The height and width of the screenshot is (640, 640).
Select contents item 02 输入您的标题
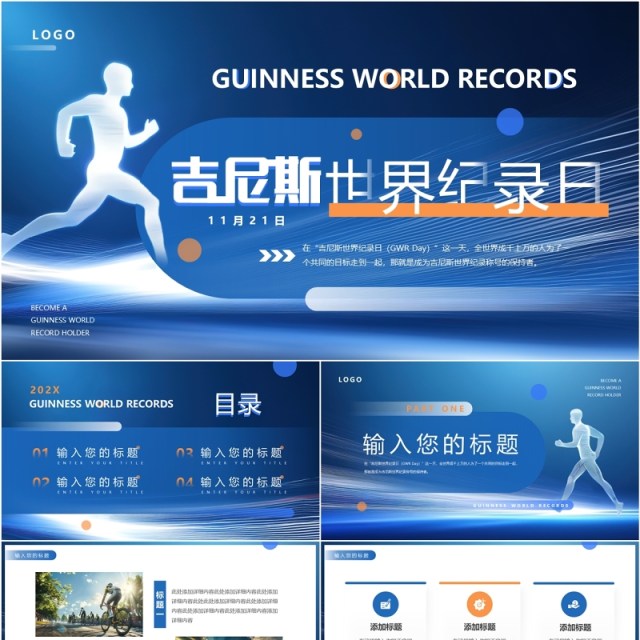(88, 484)
